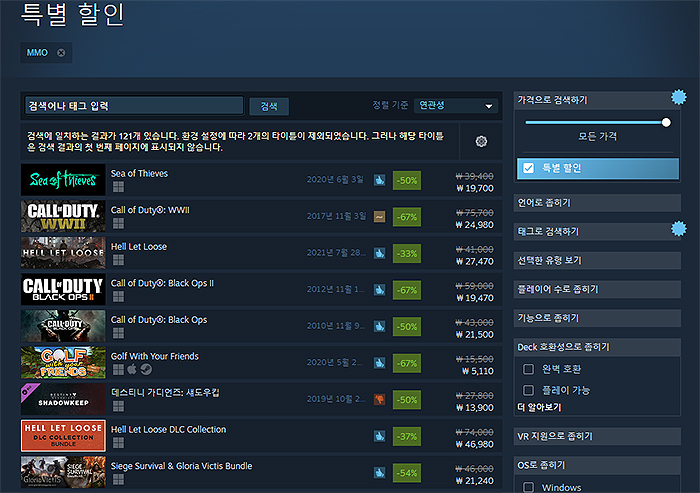Click review icon for Hell Let Loose DLC Collection
Viewport: 700px width, 493px height.
[379, 436]
